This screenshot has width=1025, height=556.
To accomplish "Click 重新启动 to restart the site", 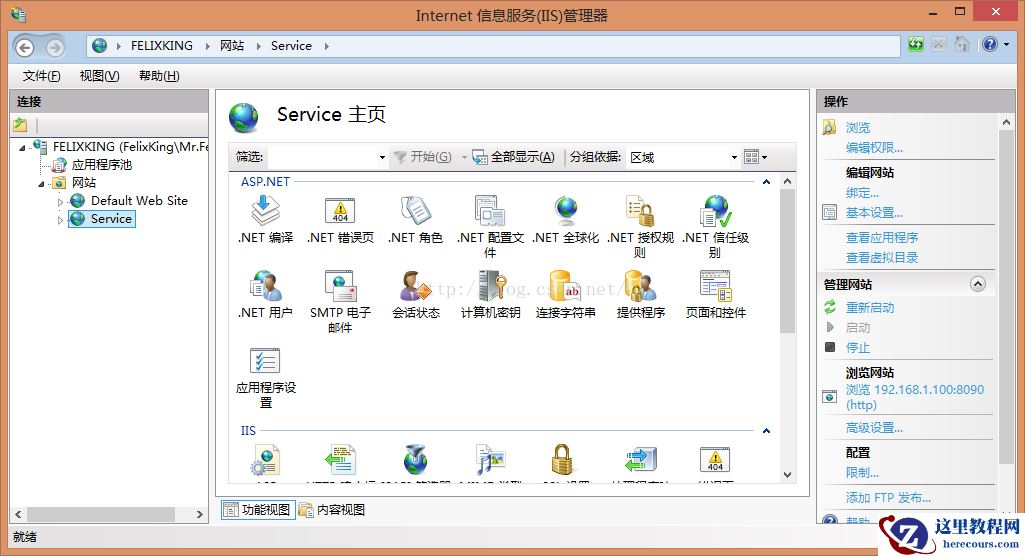I will [x=869, y=308].
